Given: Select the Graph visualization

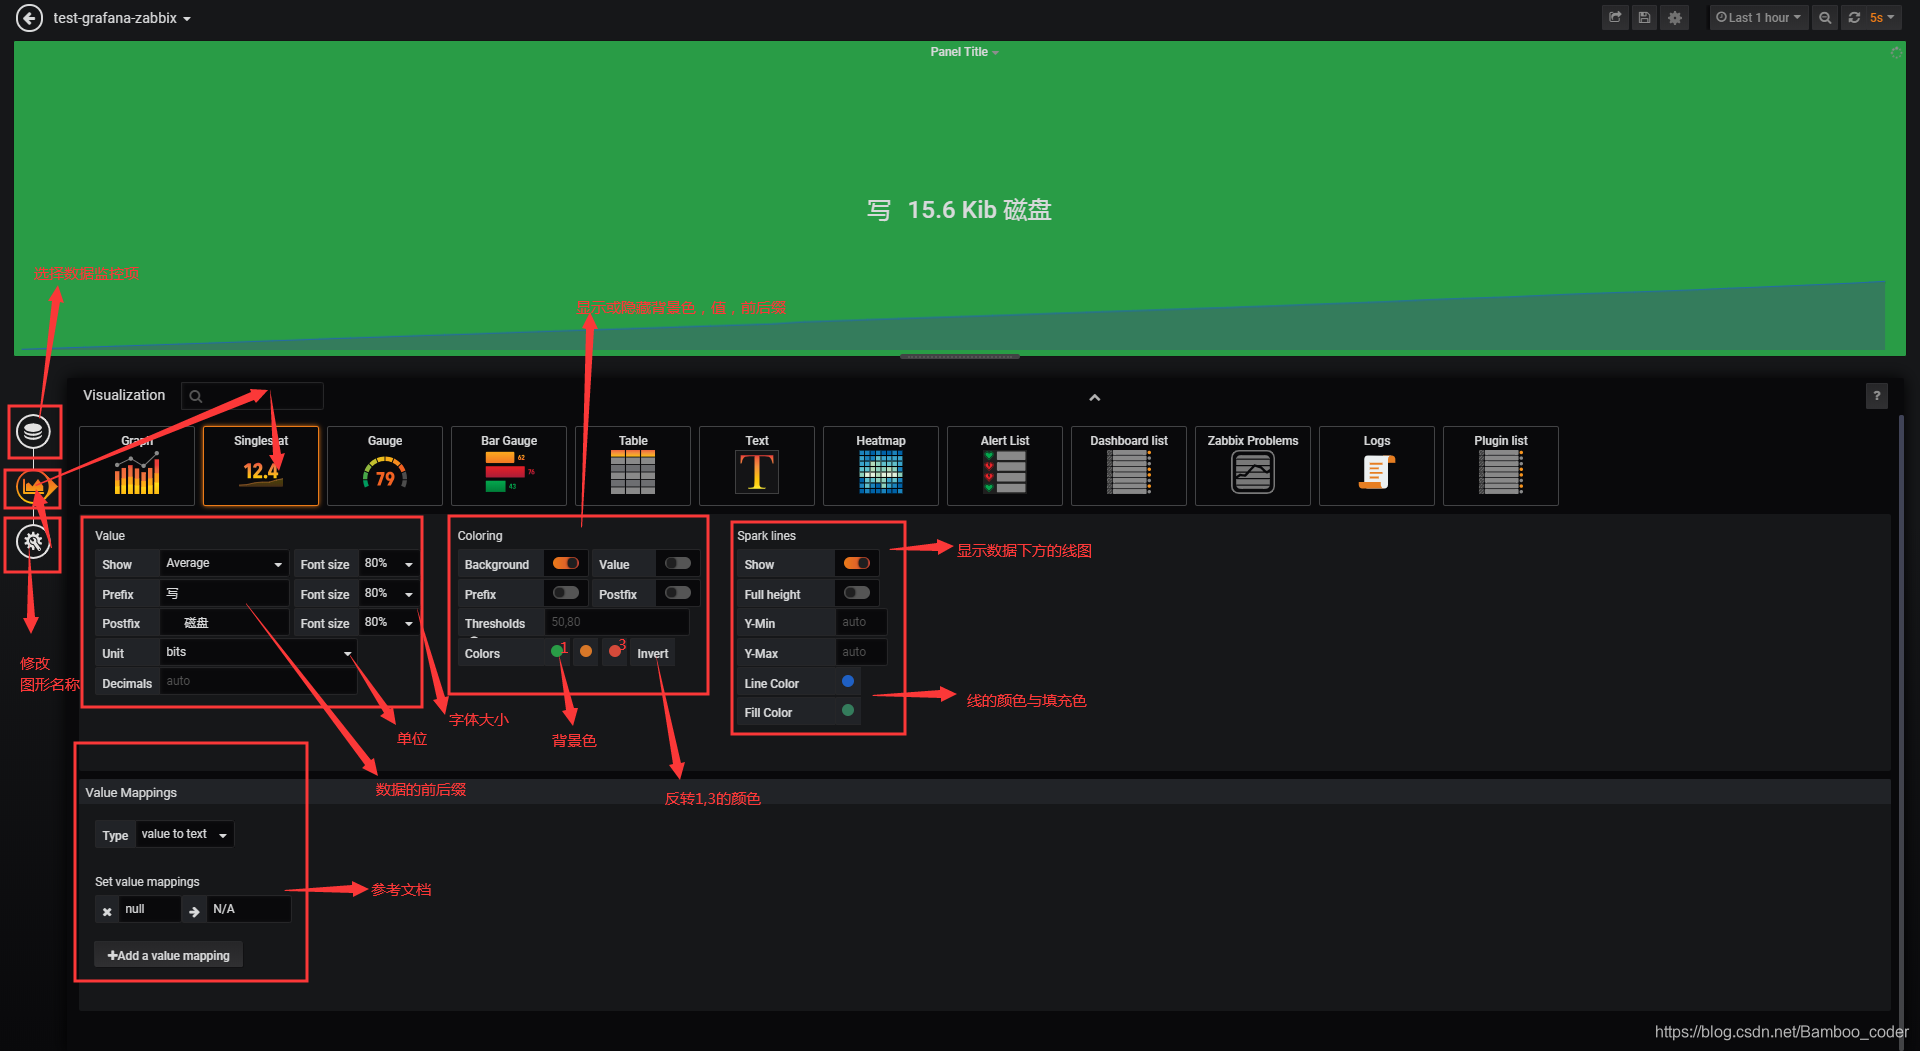Looking at the screenshot, I should 137,466.
